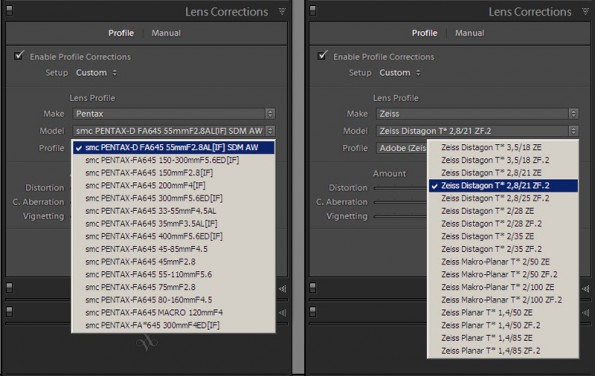This screenshot has height=376, width=595.
Task: Switch to Profile tab in right panel
Action: [x=425, y=33]
